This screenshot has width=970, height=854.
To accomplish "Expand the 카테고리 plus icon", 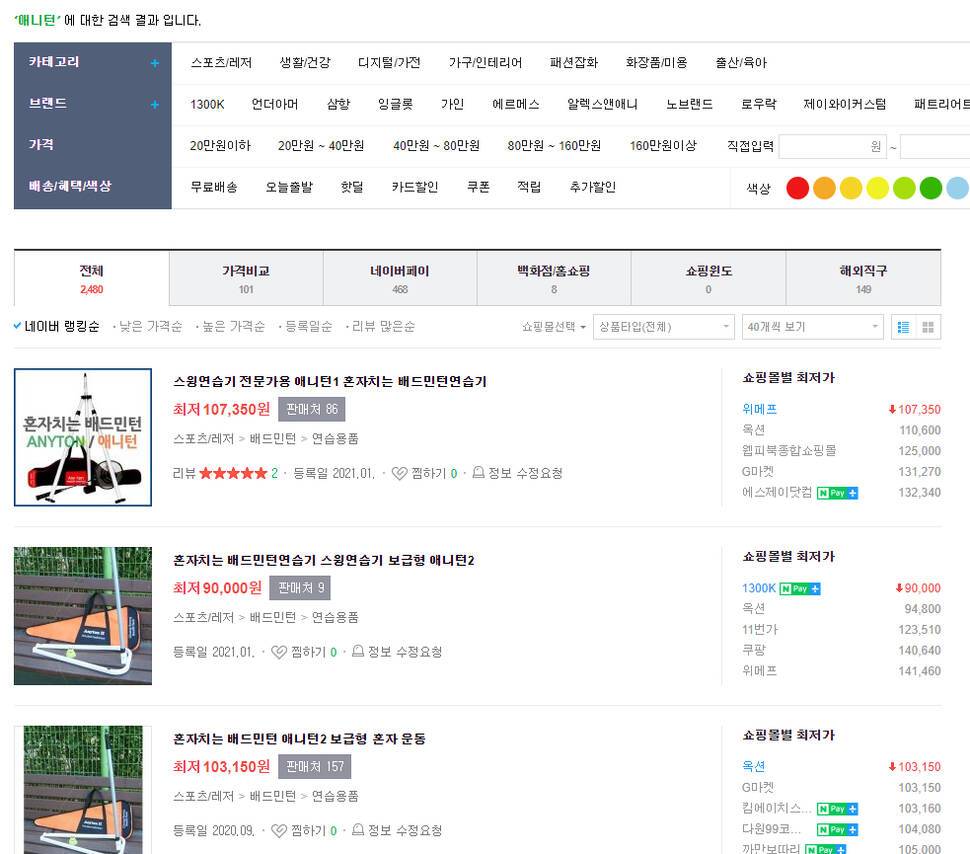I will (155, 63).
